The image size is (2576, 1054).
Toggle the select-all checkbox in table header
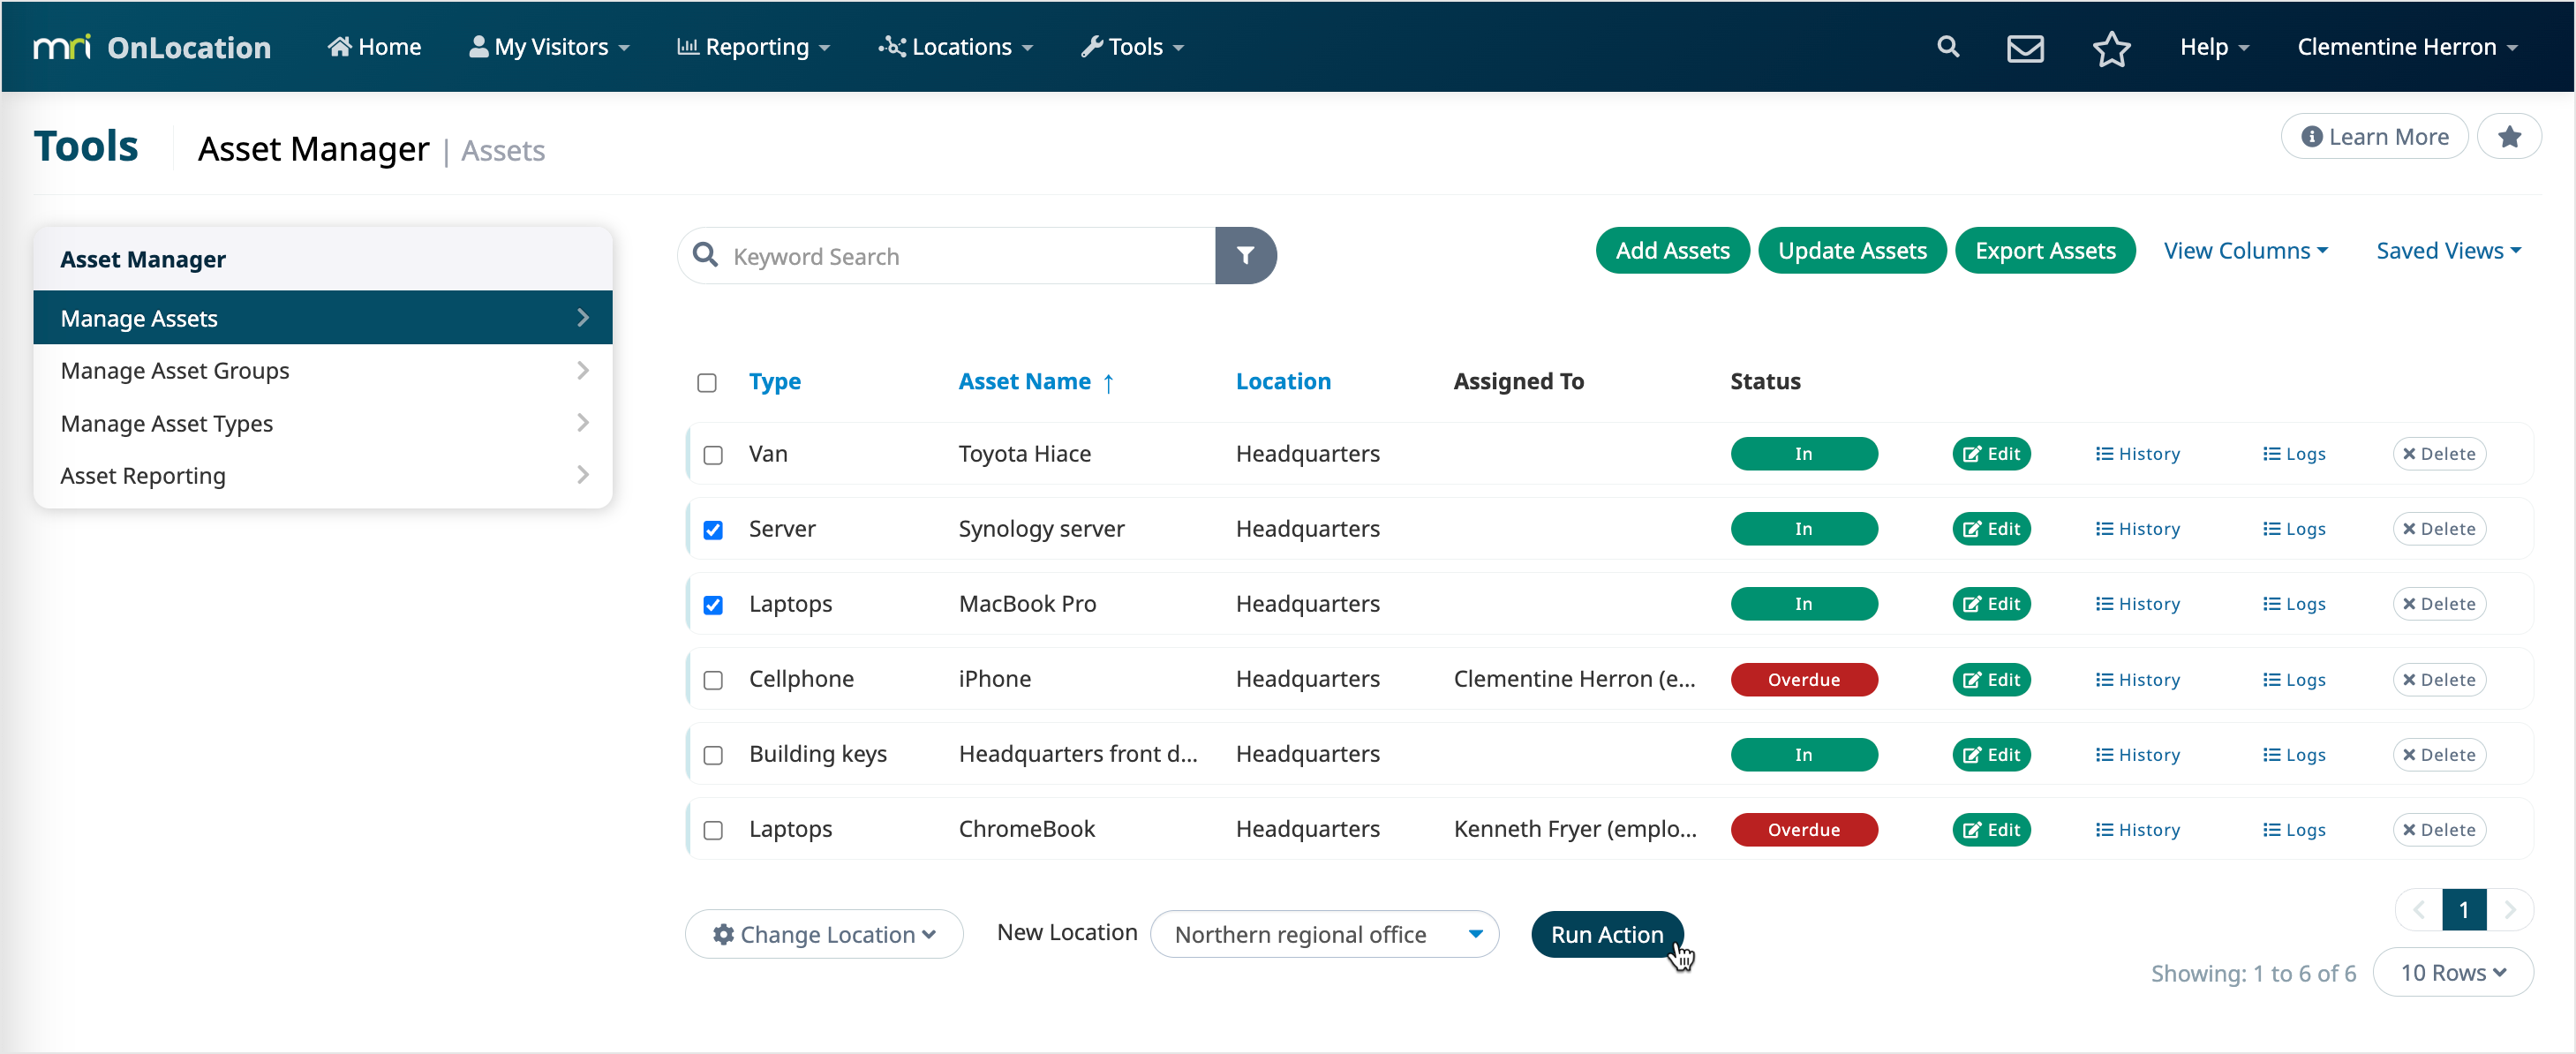tap(706, 382)
